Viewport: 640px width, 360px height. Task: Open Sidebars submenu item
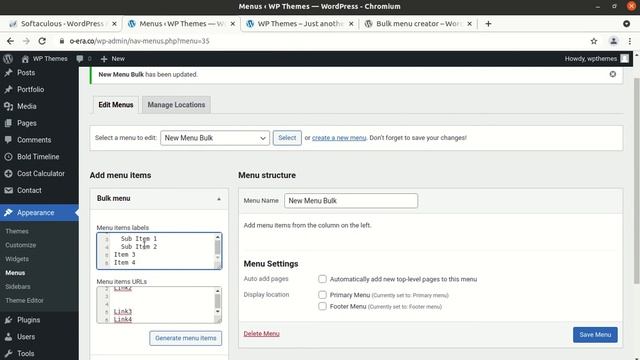[18, 287]
